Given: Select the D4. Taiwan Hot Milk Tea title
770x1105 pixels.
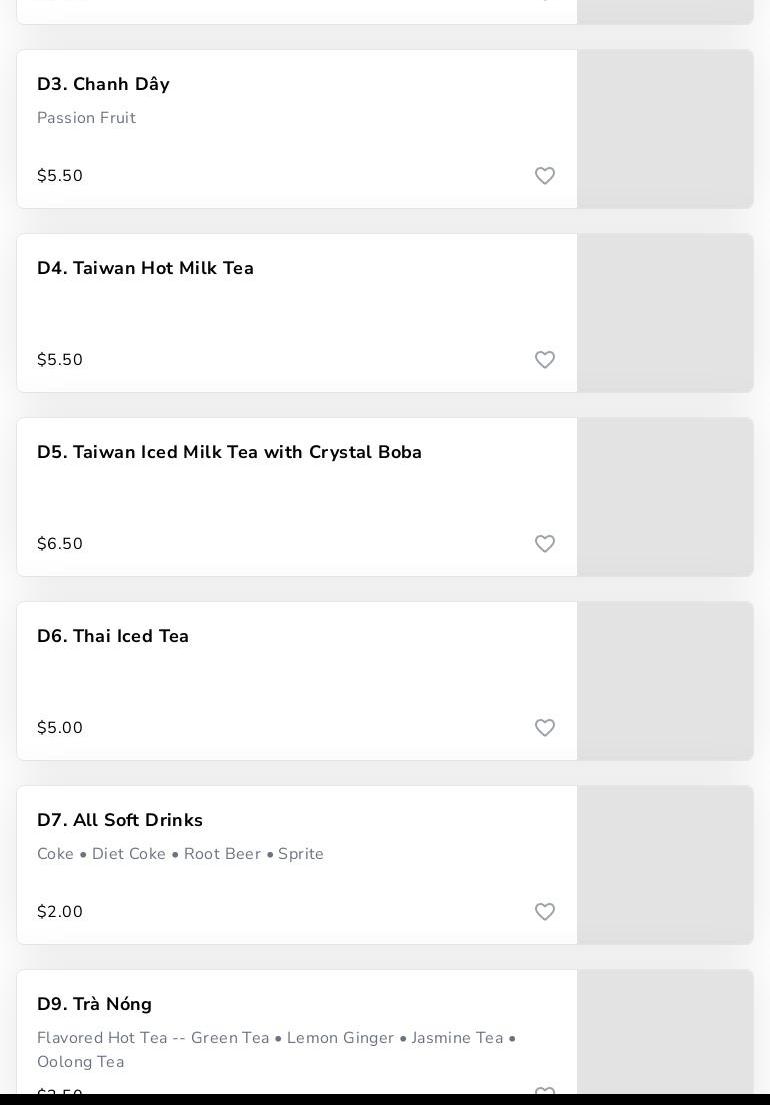Looking at the screenshot, I should pos(145,268).
